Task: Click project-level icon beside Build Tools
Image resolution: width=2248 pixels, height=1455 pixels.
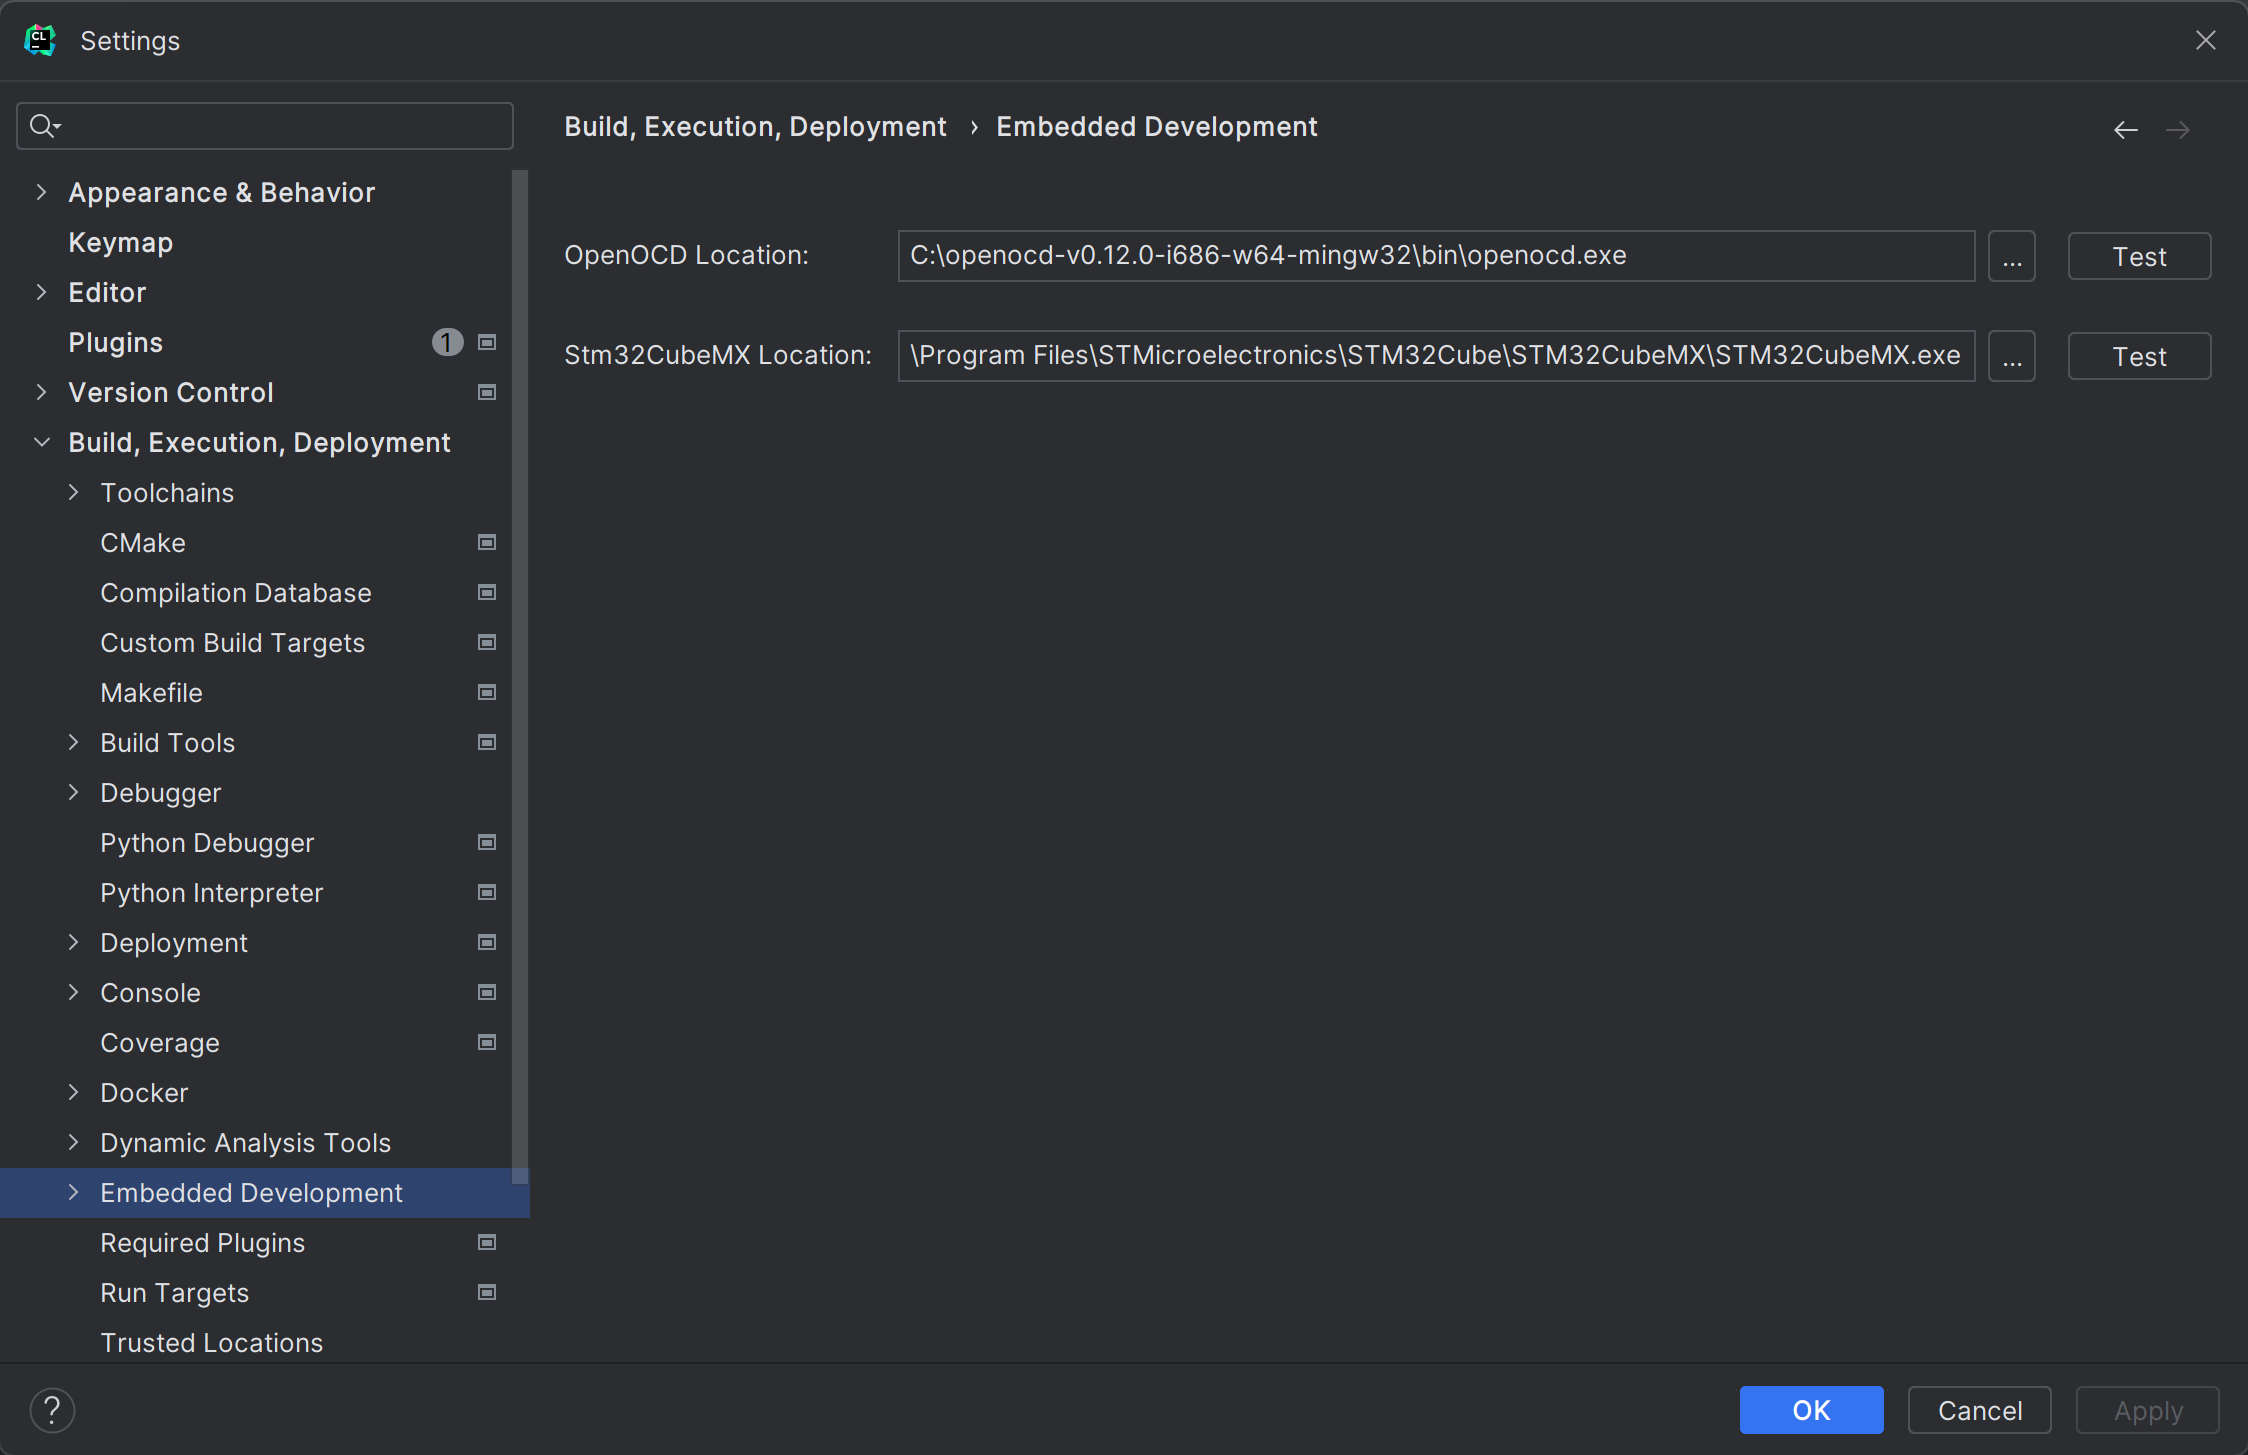Action: tap(487, 743)
